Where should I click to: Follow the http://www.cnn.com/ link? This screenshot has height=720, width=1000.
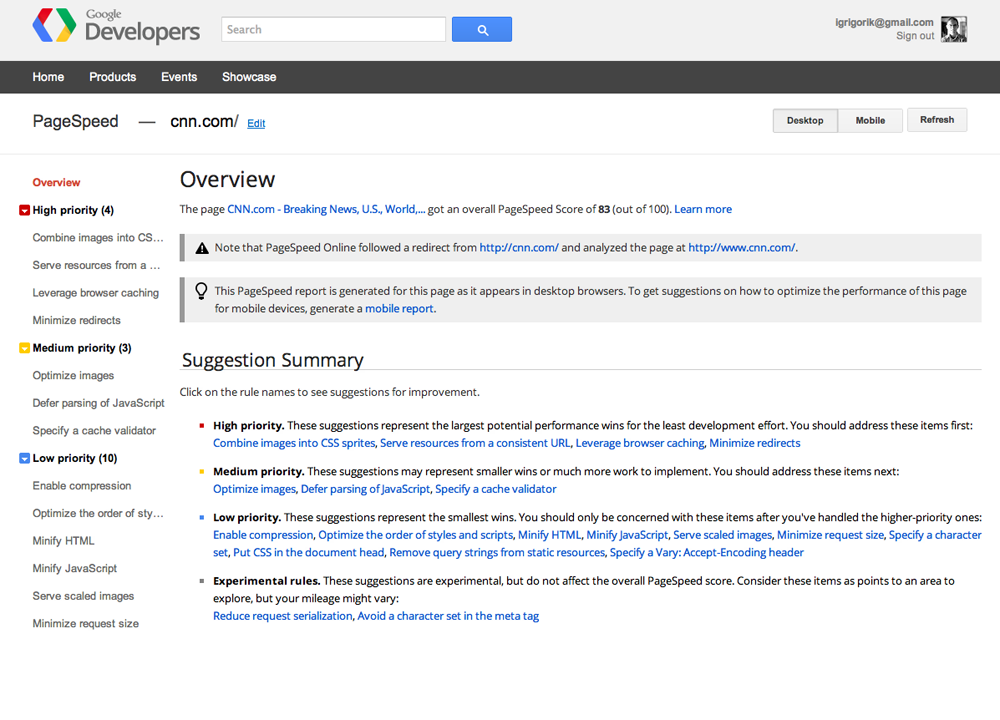[x=741, y=247]
